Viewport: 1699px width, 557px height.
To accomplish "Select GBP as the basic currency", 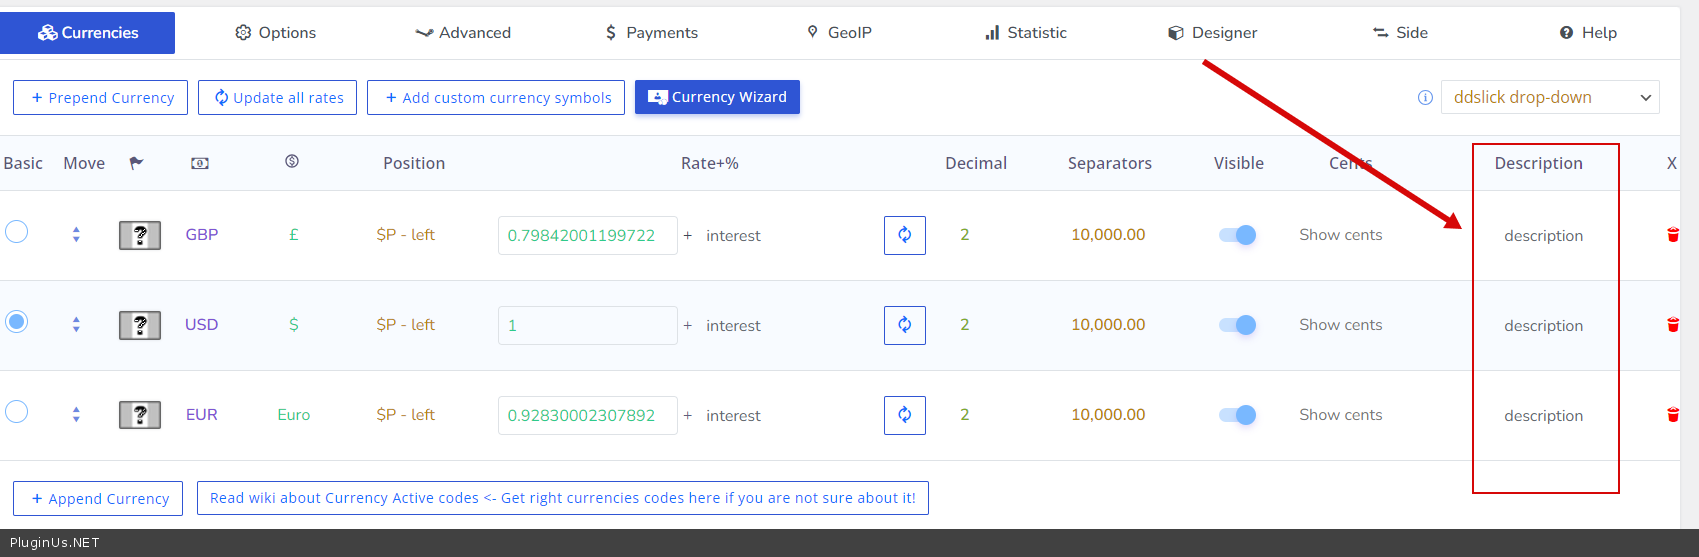I will tap(17, 232).
